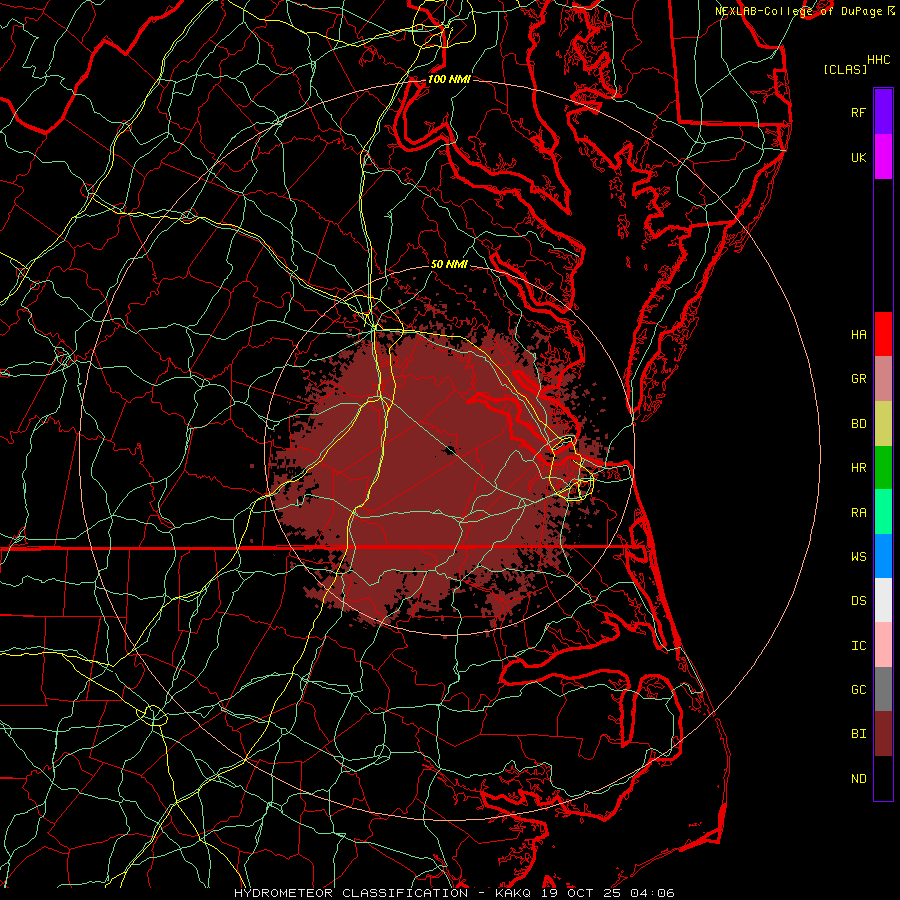Click the BD yellow legend swatch
900x900 pixels.
[883, 424]
